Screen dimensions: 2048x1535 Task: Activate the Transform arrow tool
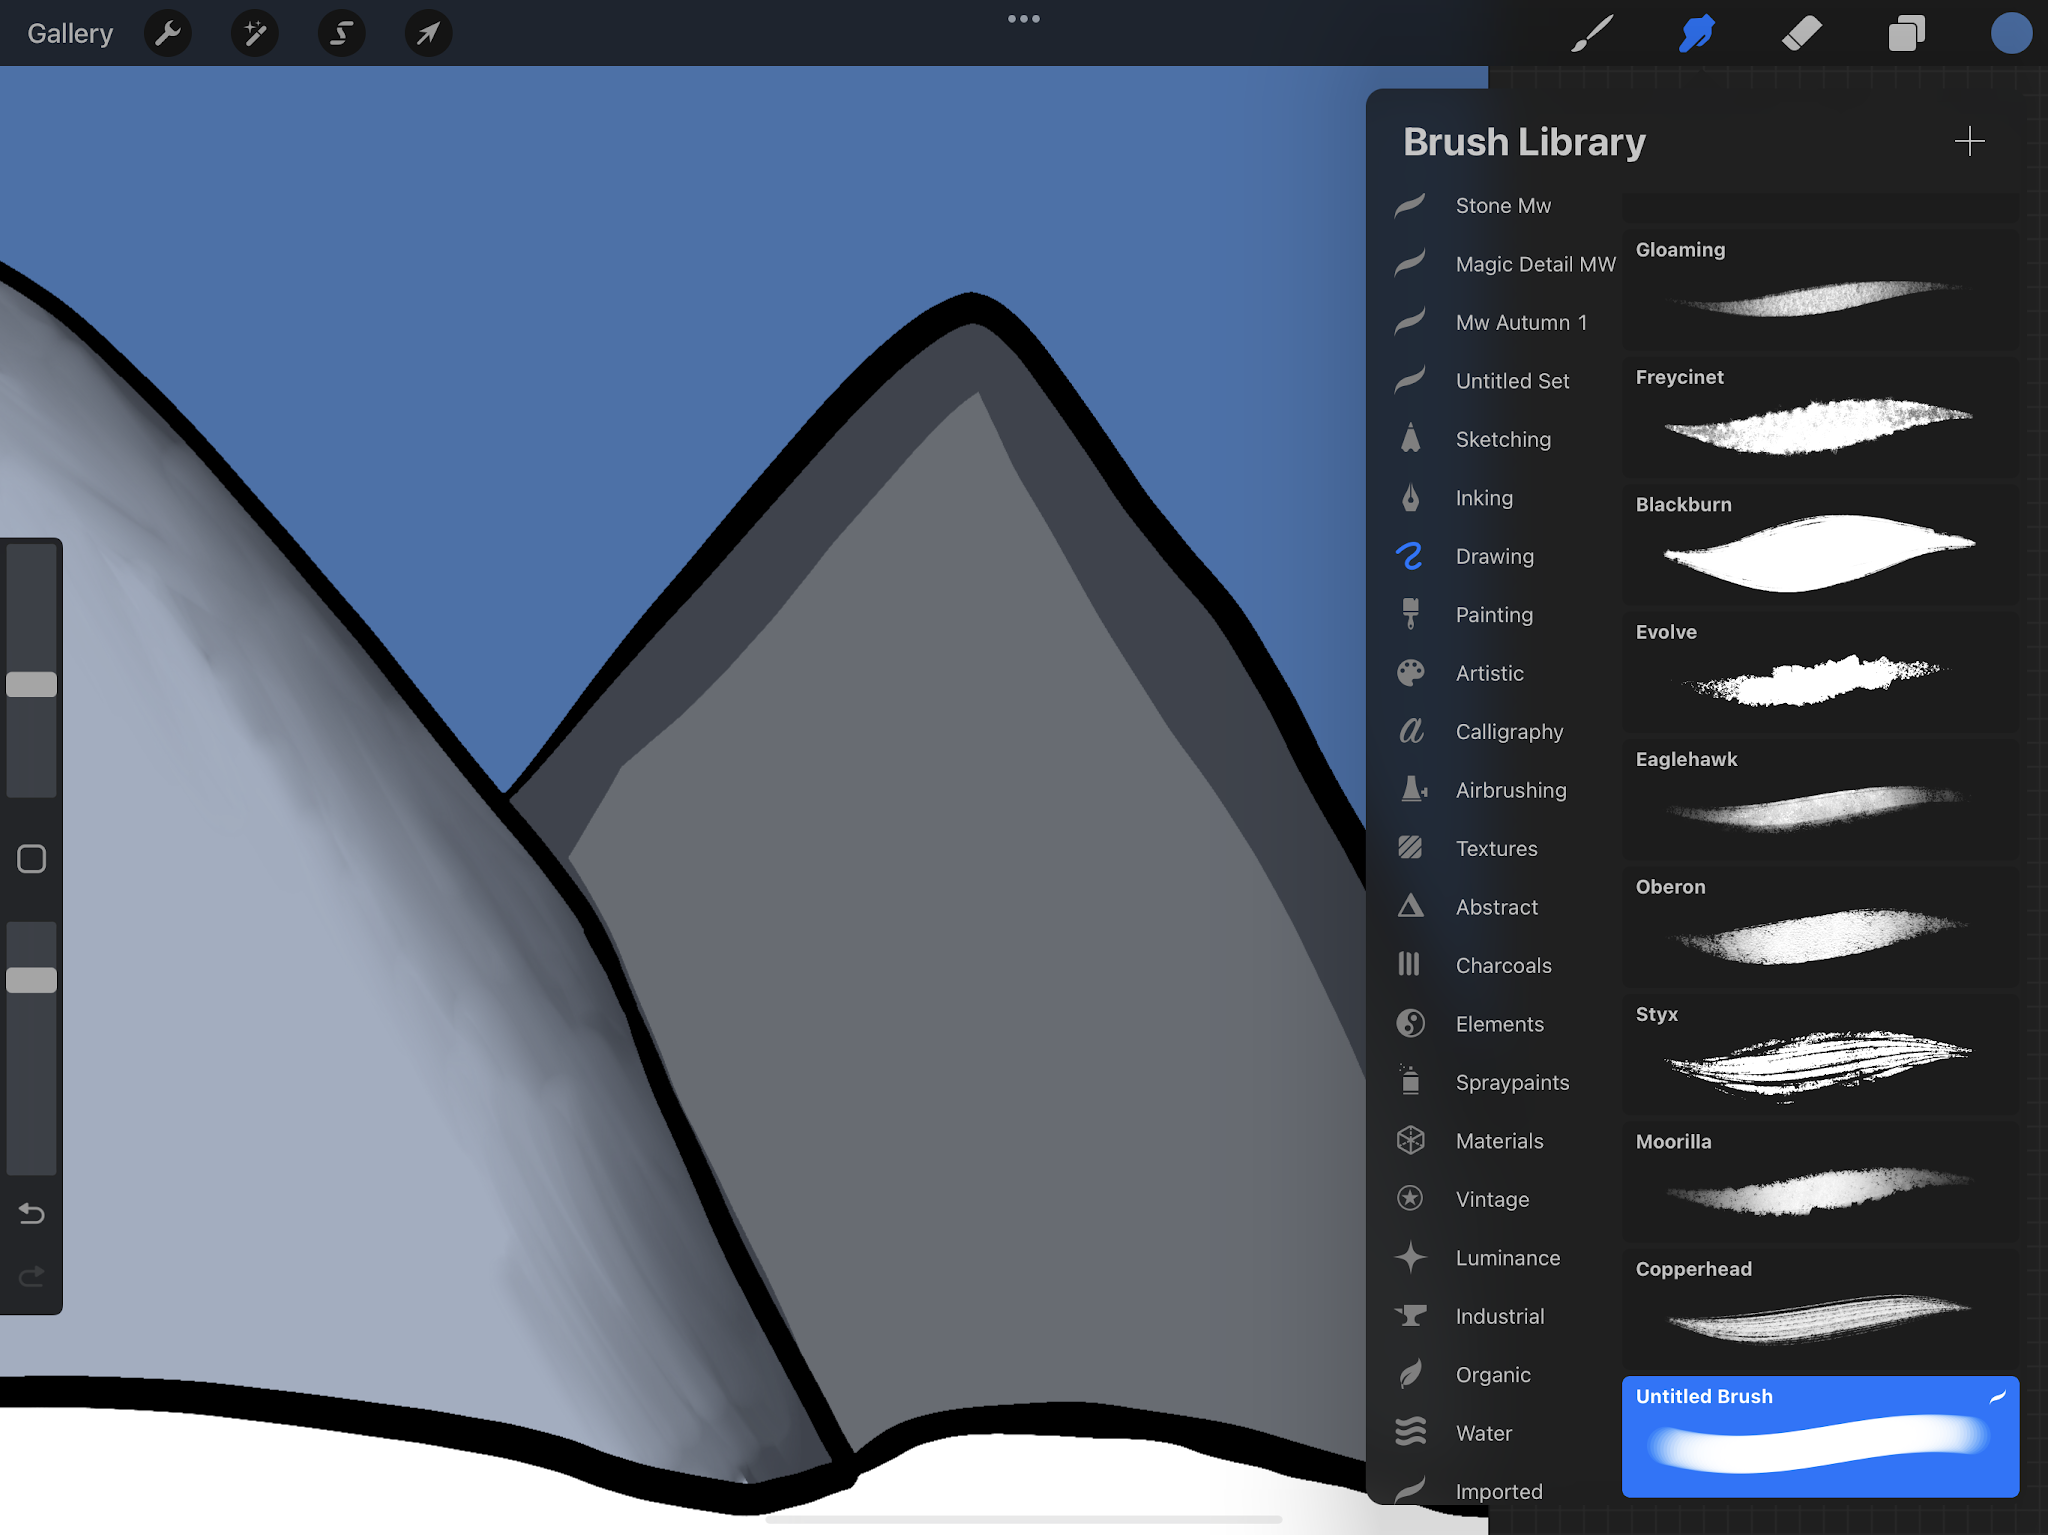click(x=428, y=34)
